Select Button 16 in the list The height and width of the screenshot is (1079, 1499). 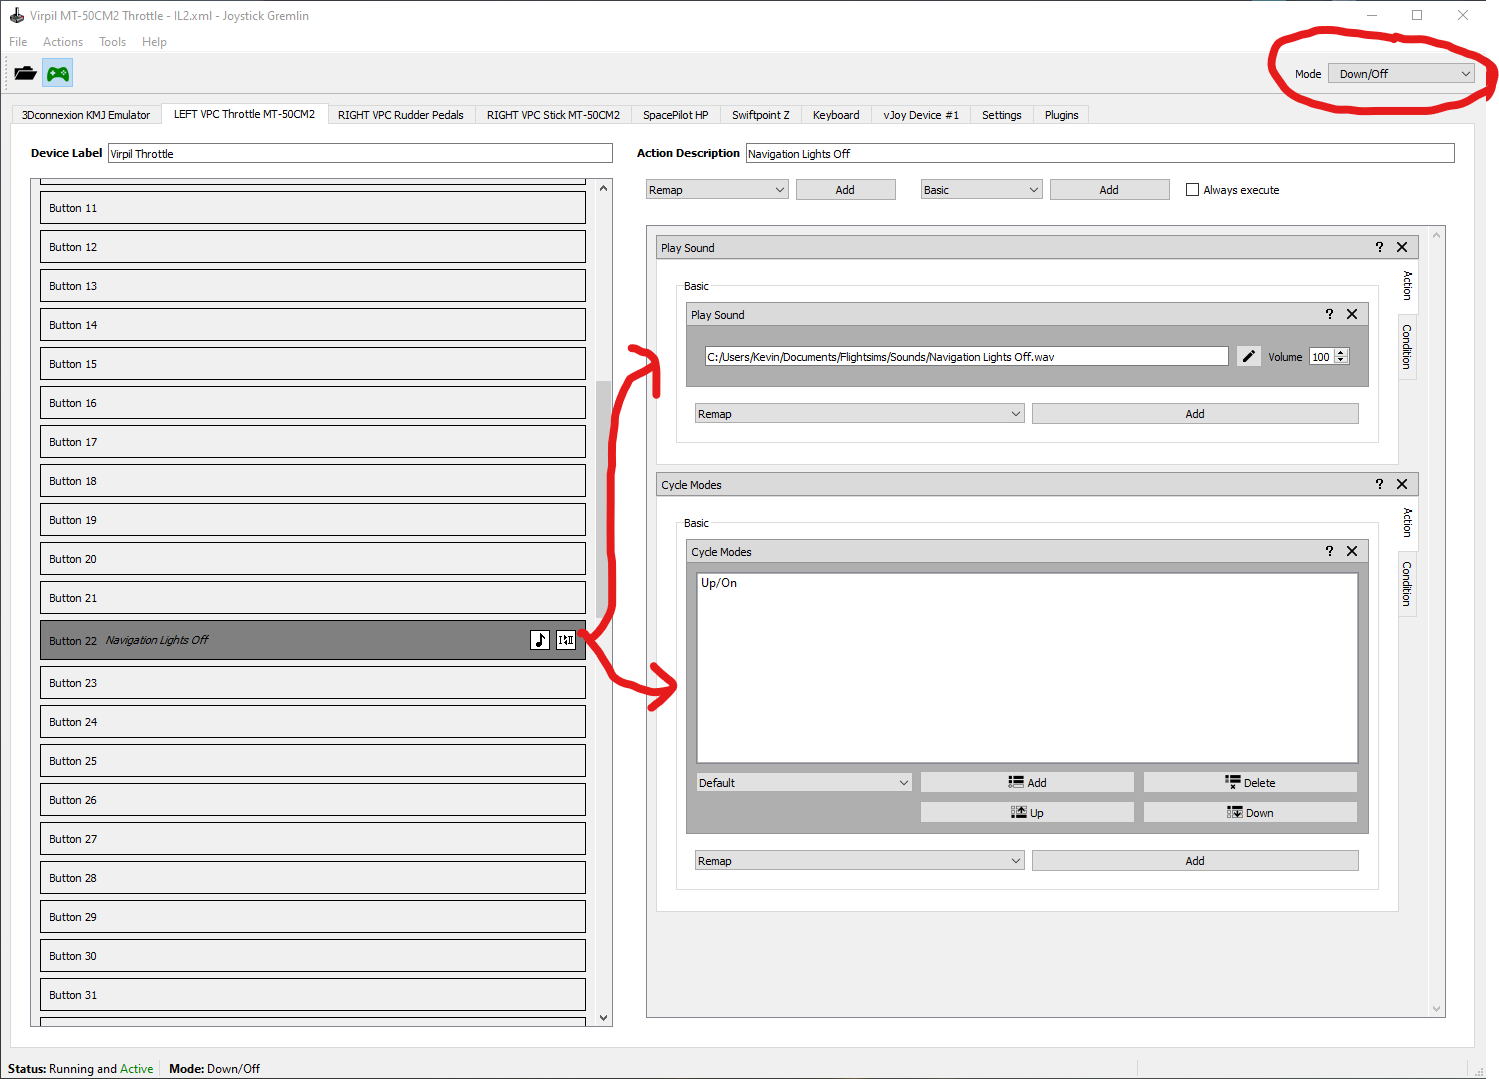[312, 403]
